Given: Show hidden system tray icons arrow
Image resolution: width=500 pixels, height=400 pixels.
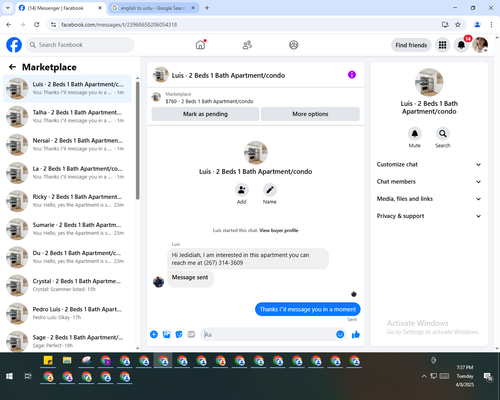Looking at the screenshot, I should (x=424, y=376).
